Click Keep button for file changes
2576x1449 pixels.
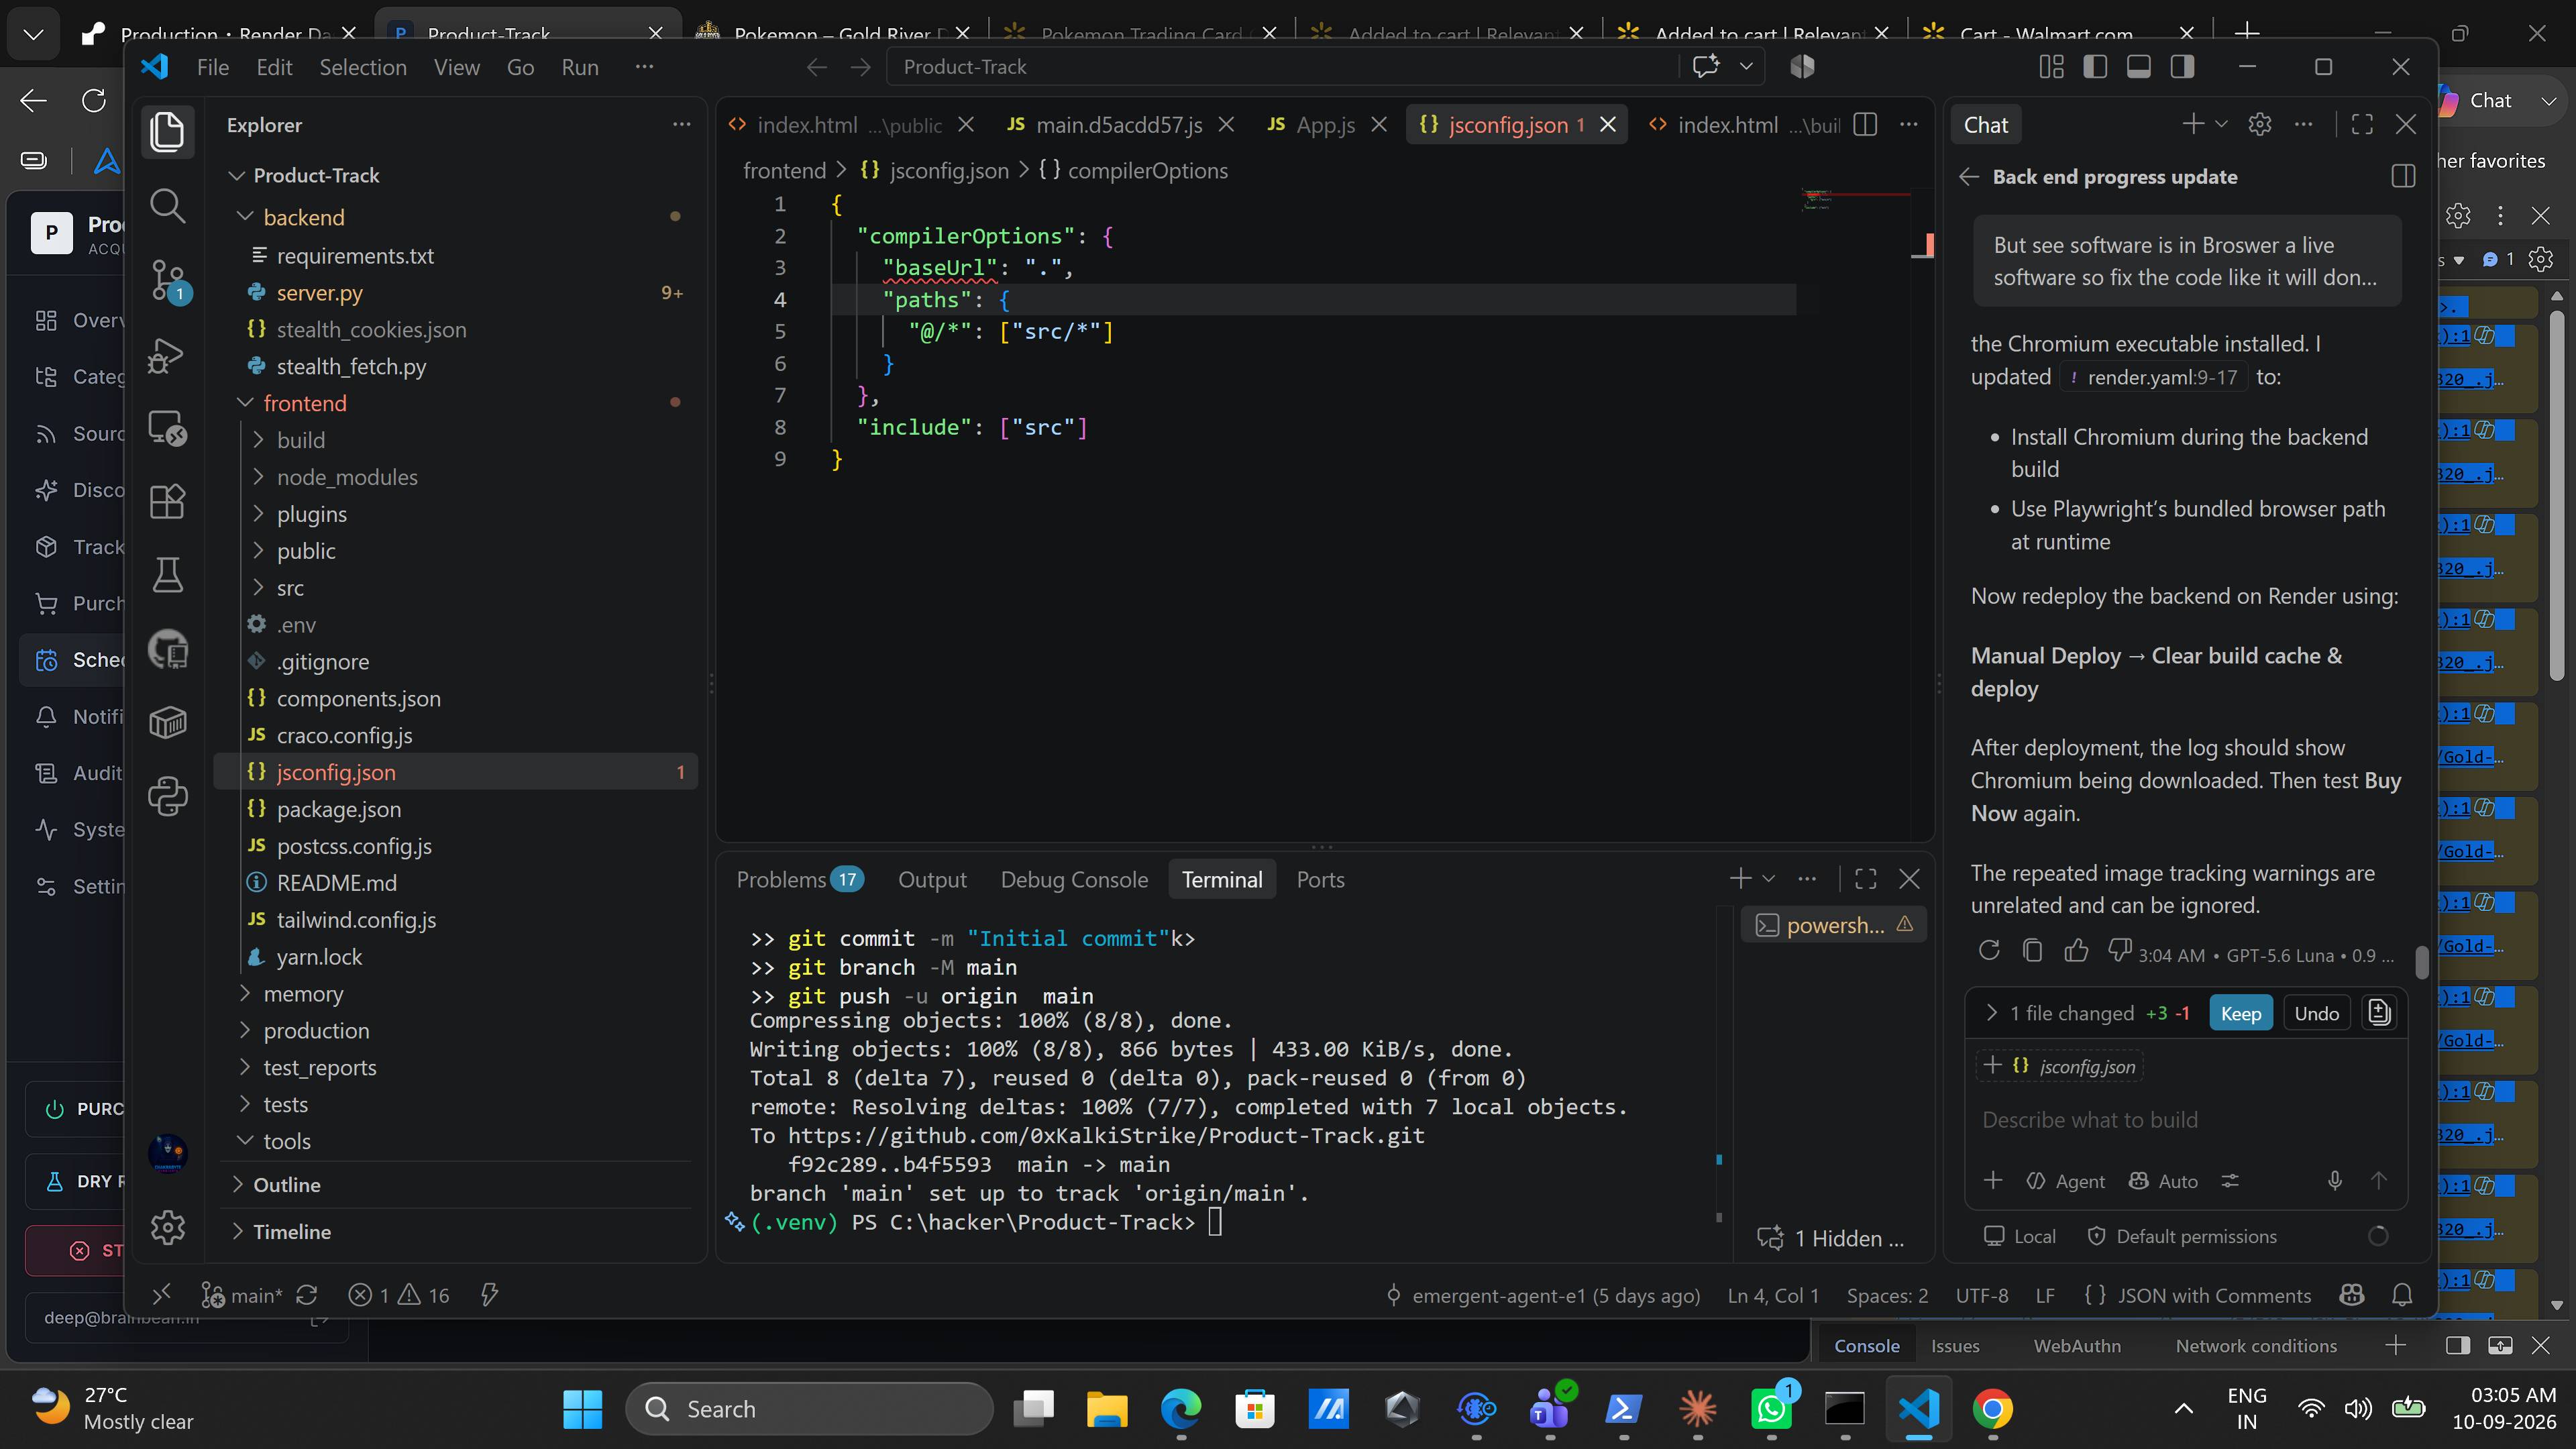(x=2240, y=1013)
